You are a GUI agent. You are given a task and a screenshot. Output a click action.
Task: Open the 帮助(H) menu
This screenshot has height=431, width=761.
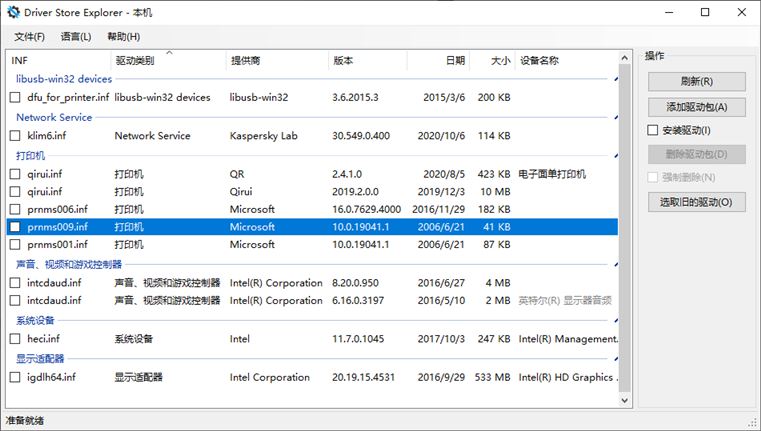[123, 37]
